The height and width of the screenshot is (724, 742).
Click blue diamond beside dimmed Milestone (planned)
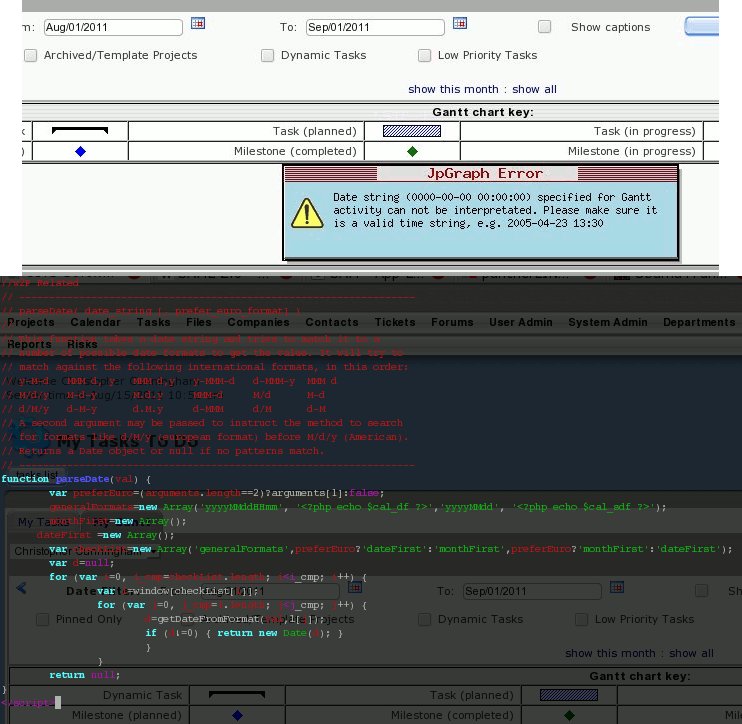click(x=238, y=715)
